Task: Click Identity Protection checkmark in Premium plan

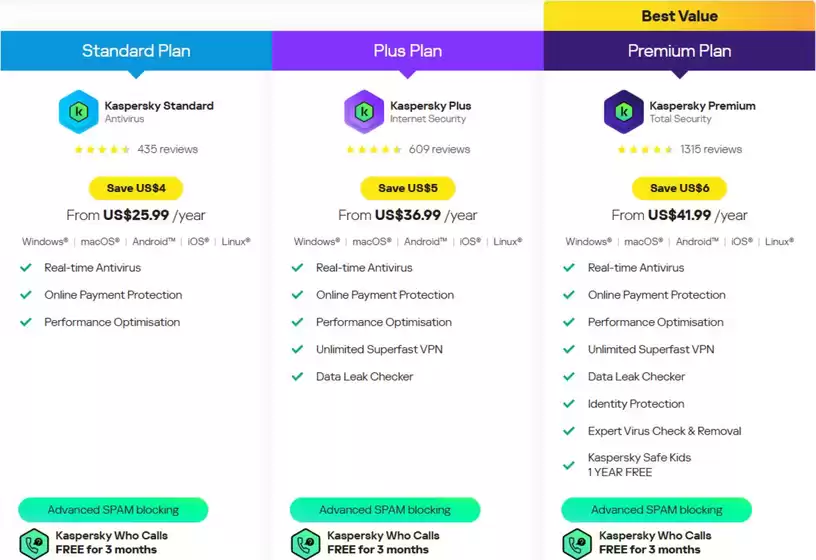Action: tap(569, 404)
